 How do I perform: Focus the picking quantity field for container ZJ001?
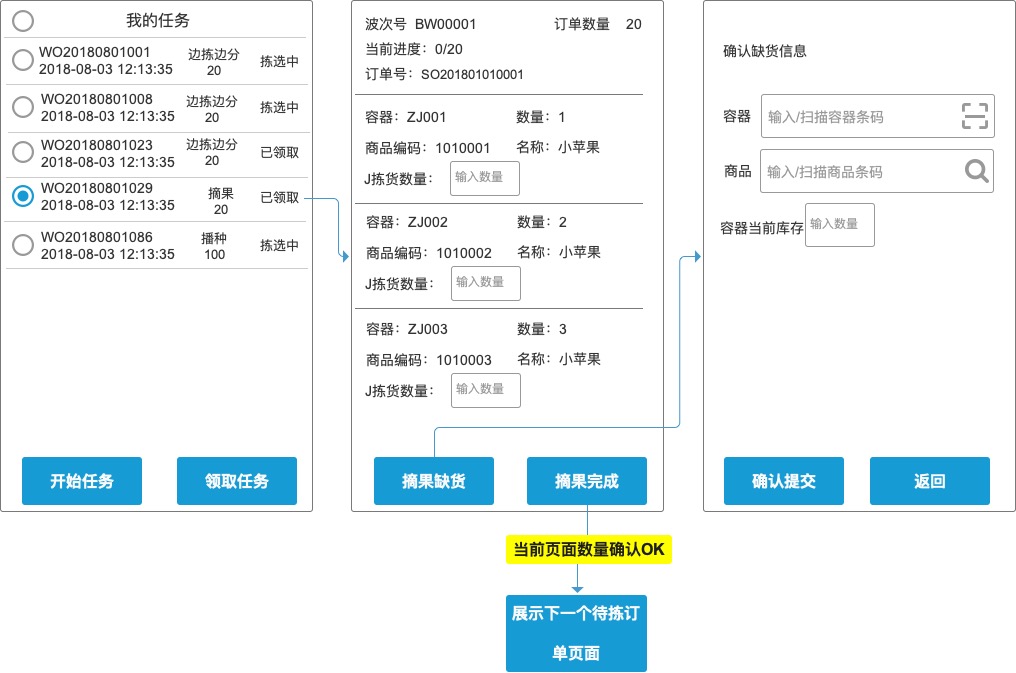485,178
